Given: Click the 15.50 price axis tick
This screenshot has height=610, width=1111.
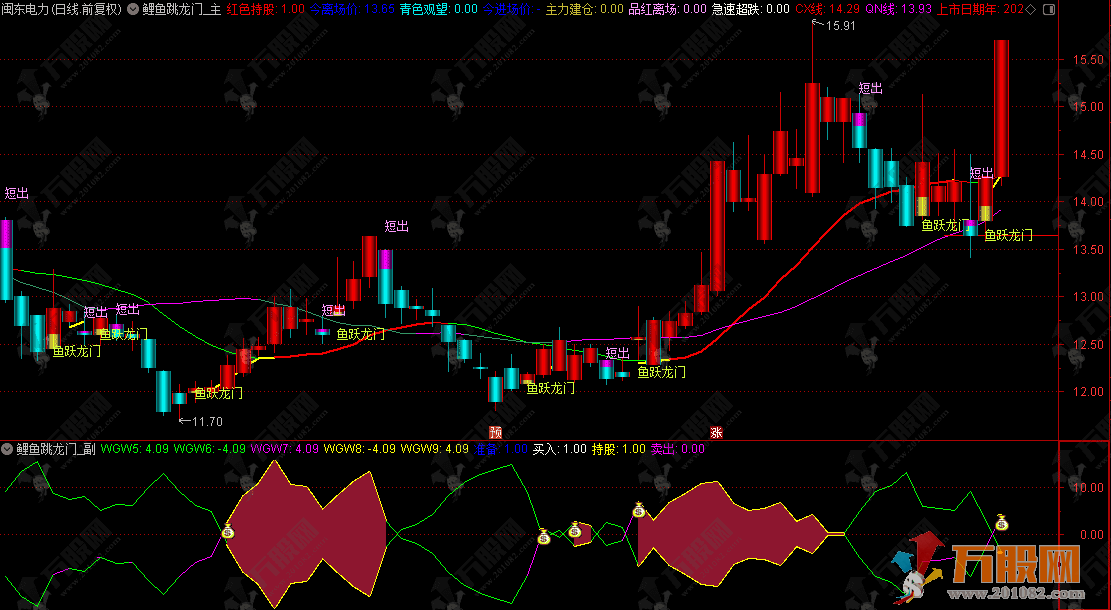Looking at the screenshot, I should [1090, 60].
